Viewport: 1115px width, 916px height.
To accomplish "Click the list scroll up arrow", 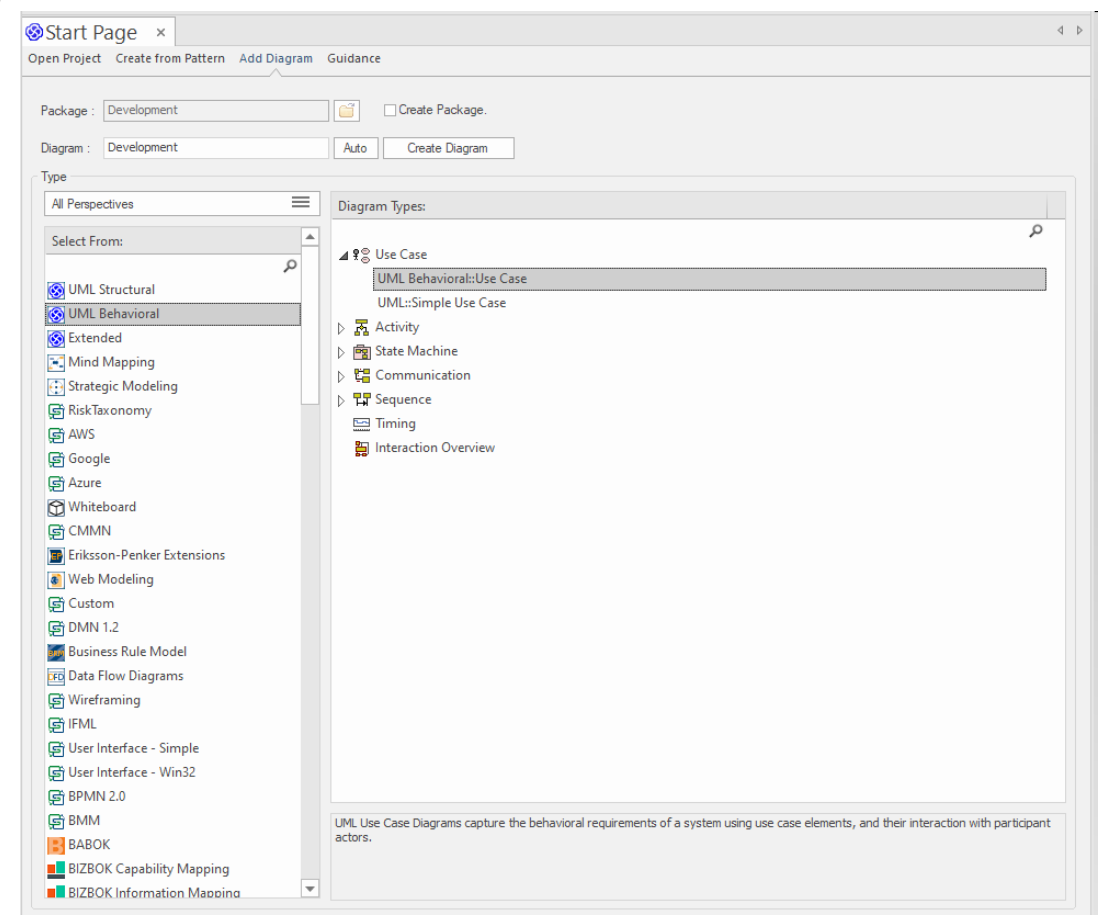I will [x=310, y=237].
